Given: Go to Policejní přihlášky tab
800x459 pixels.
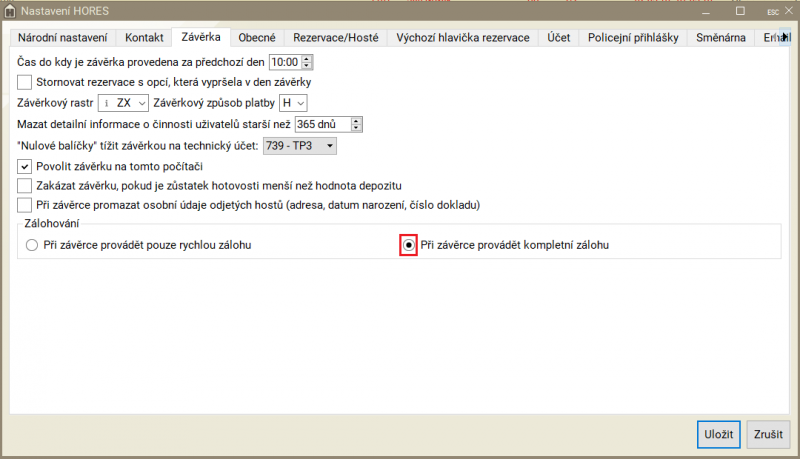Looking at the screenshot, I should click(x=633, y=38).
